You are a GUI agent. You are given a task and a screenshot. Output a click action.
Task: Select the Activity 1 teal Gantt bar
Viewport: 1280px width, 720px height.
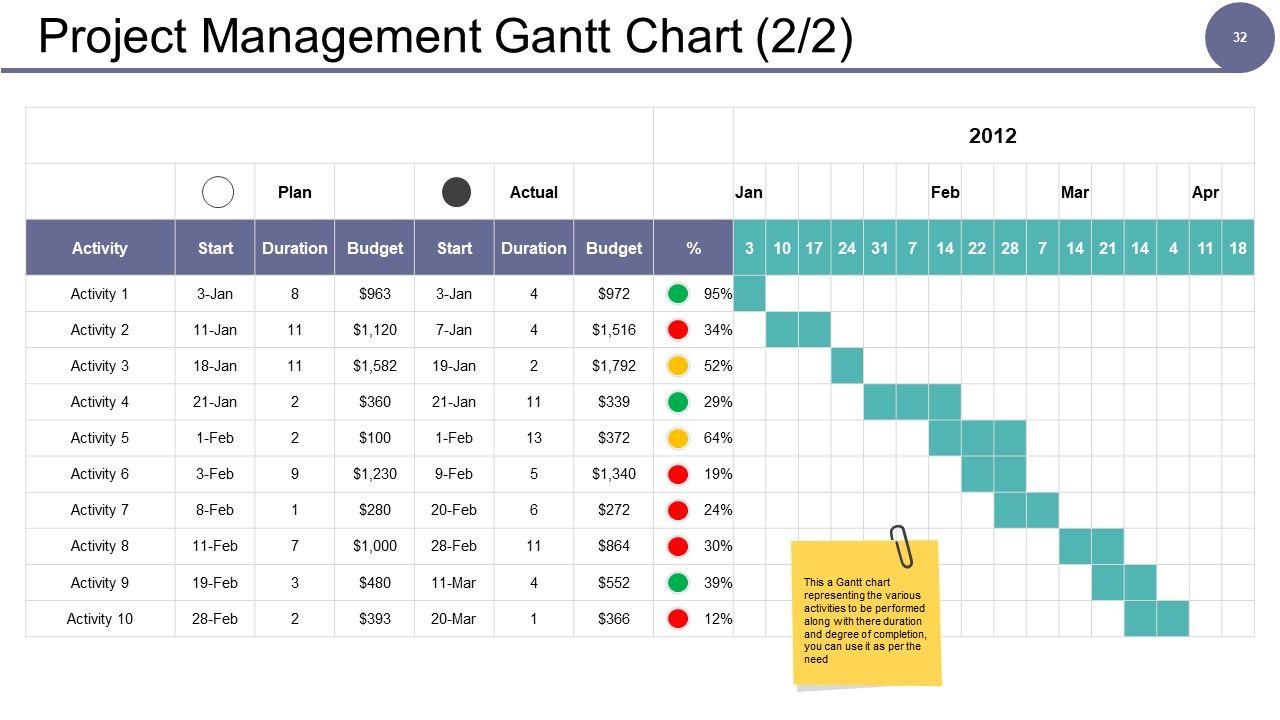pos(749,294)
